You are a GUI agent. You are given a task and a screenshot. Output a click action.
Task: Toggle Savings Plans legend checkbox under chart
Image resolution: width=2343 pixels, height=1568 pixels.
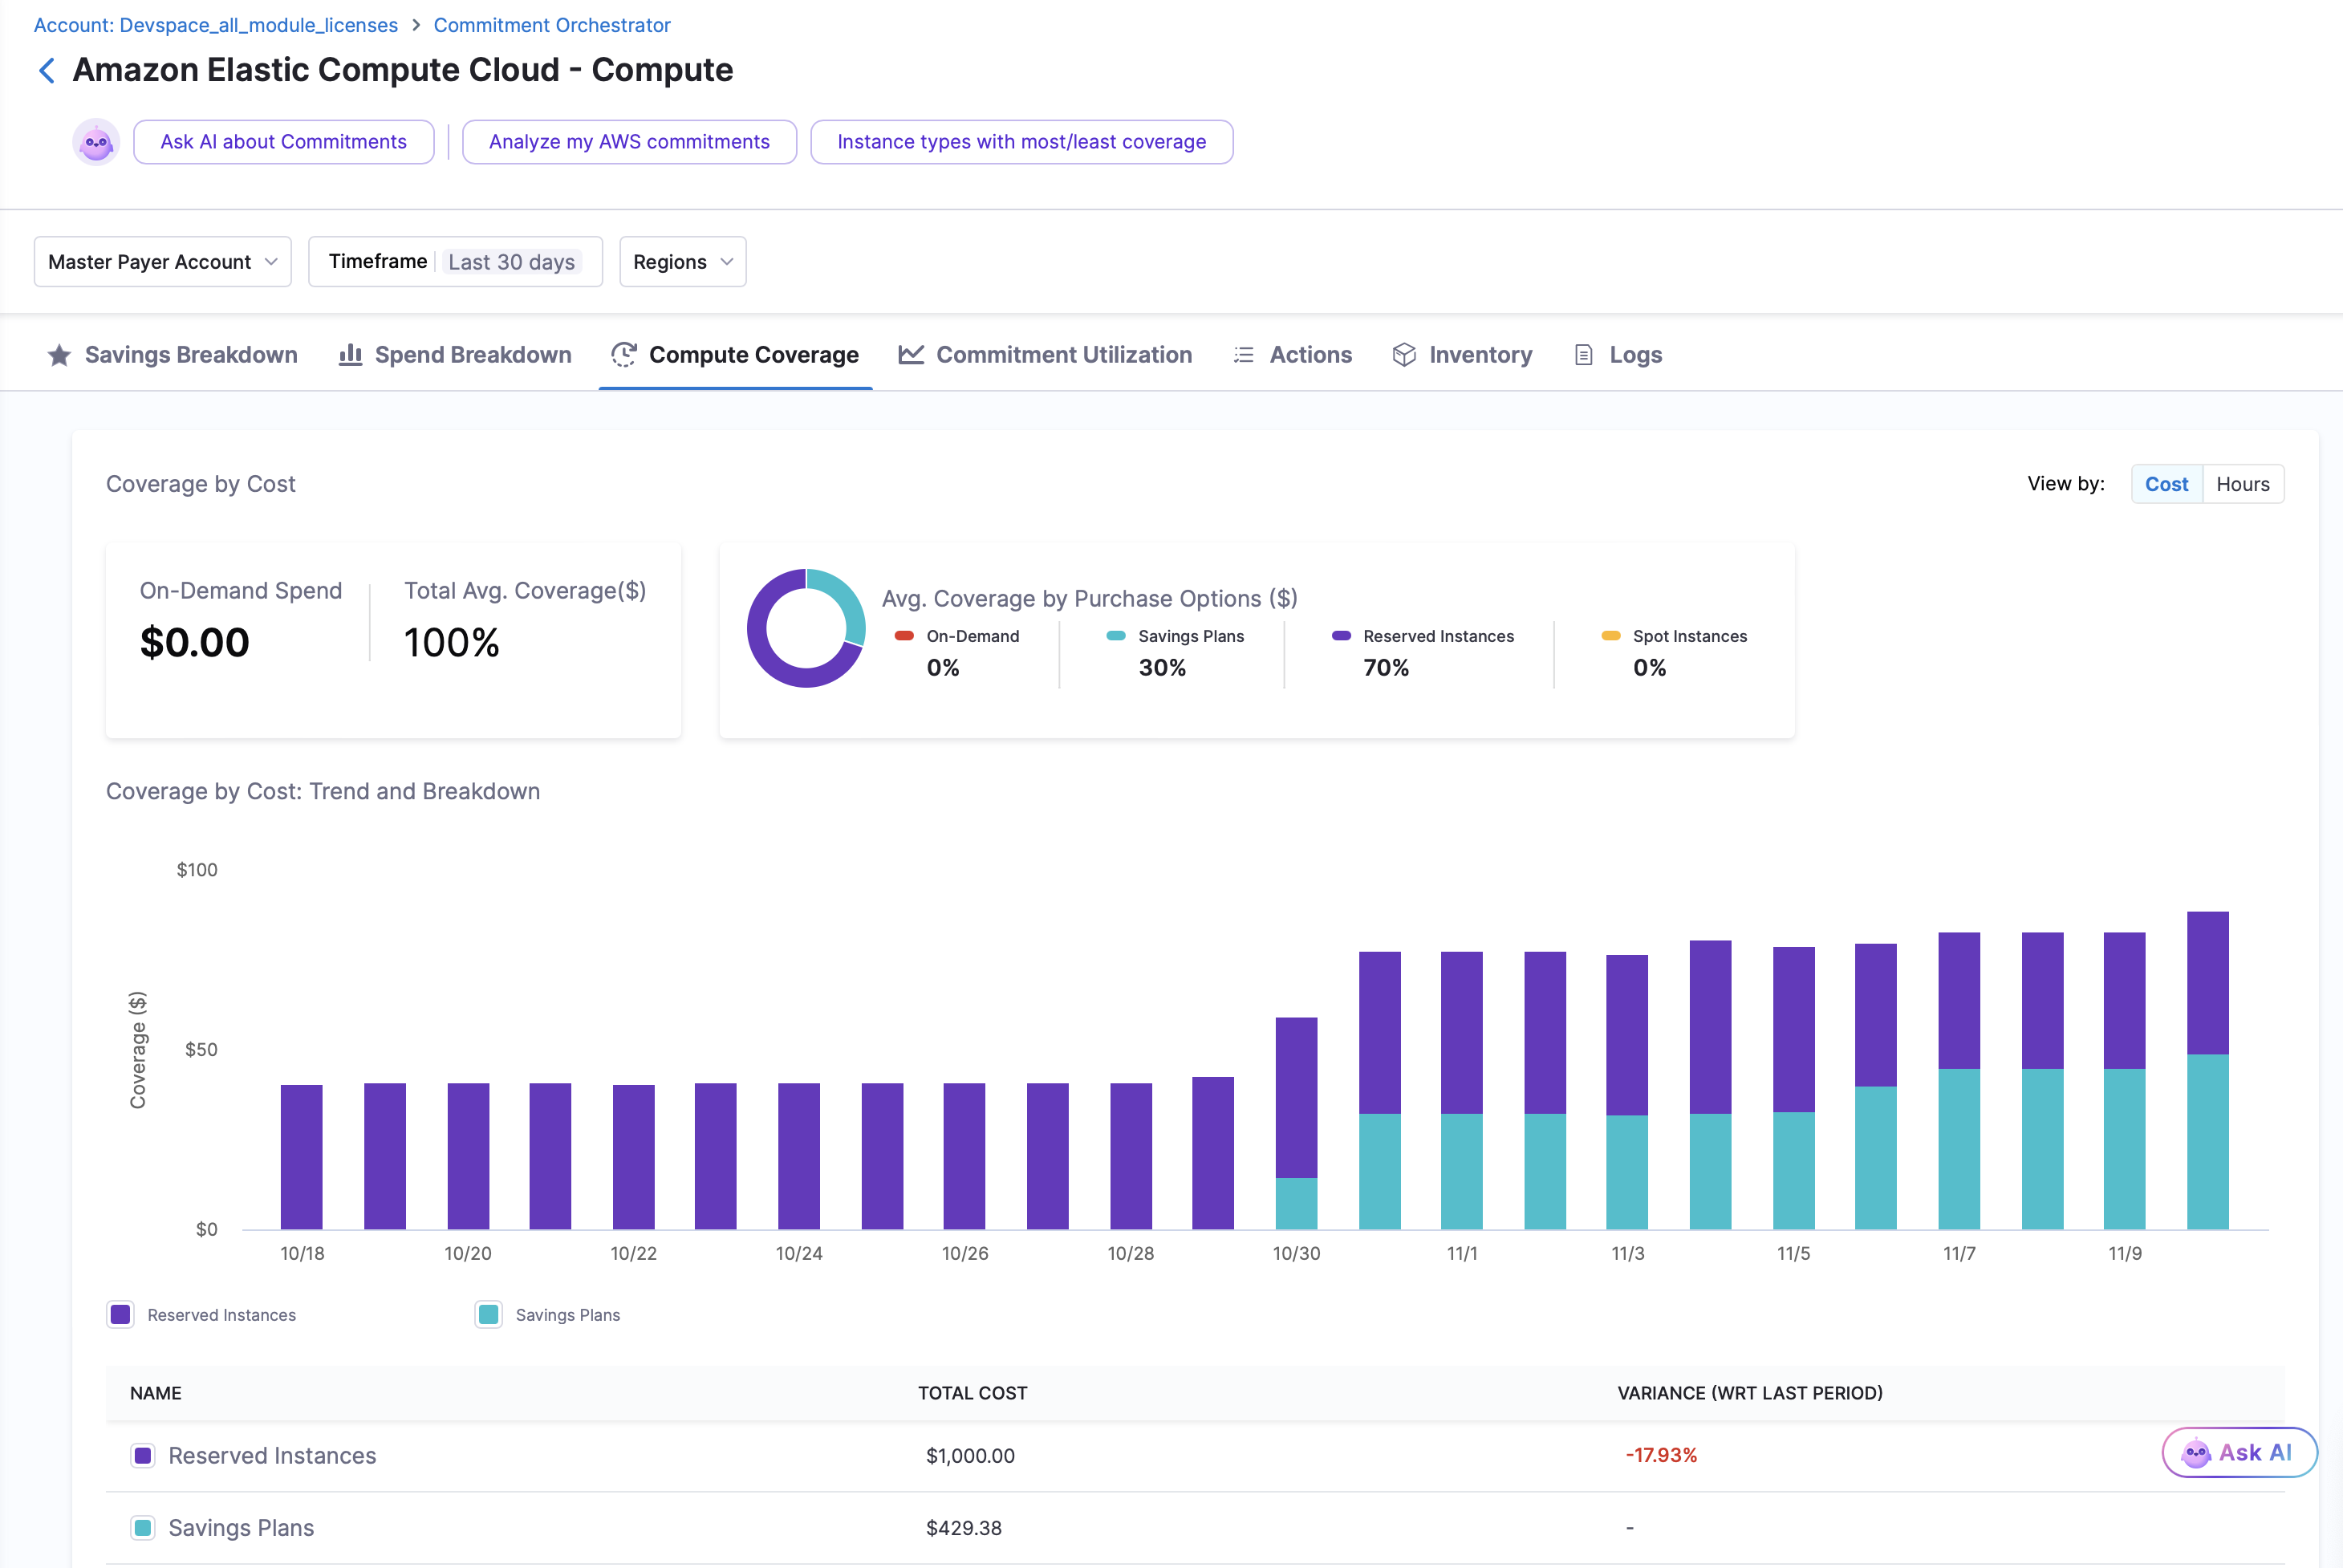[488, 1314]
